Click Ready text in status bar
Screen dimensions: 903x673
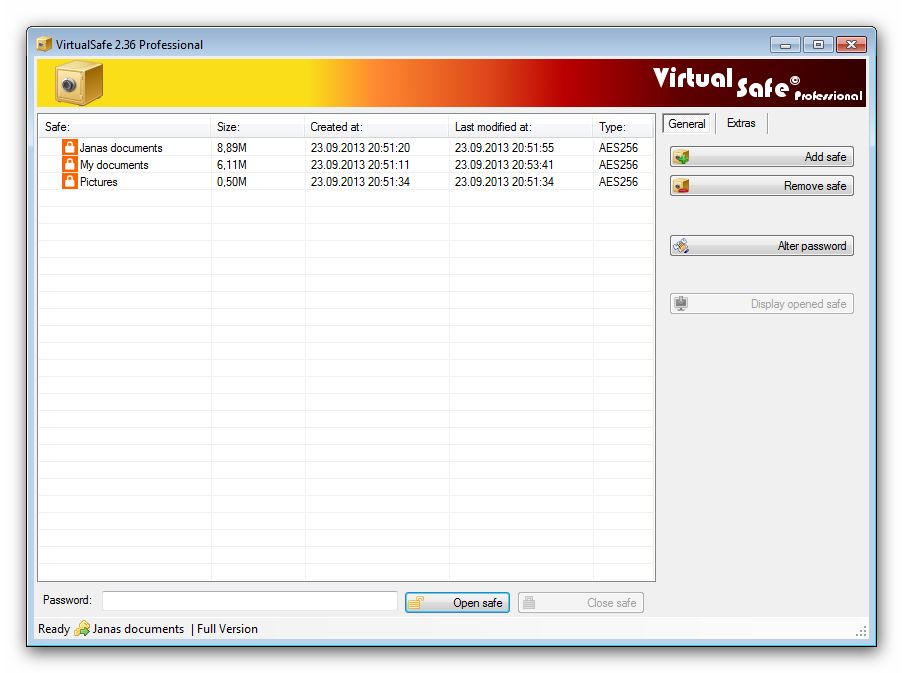coord(54,629)
